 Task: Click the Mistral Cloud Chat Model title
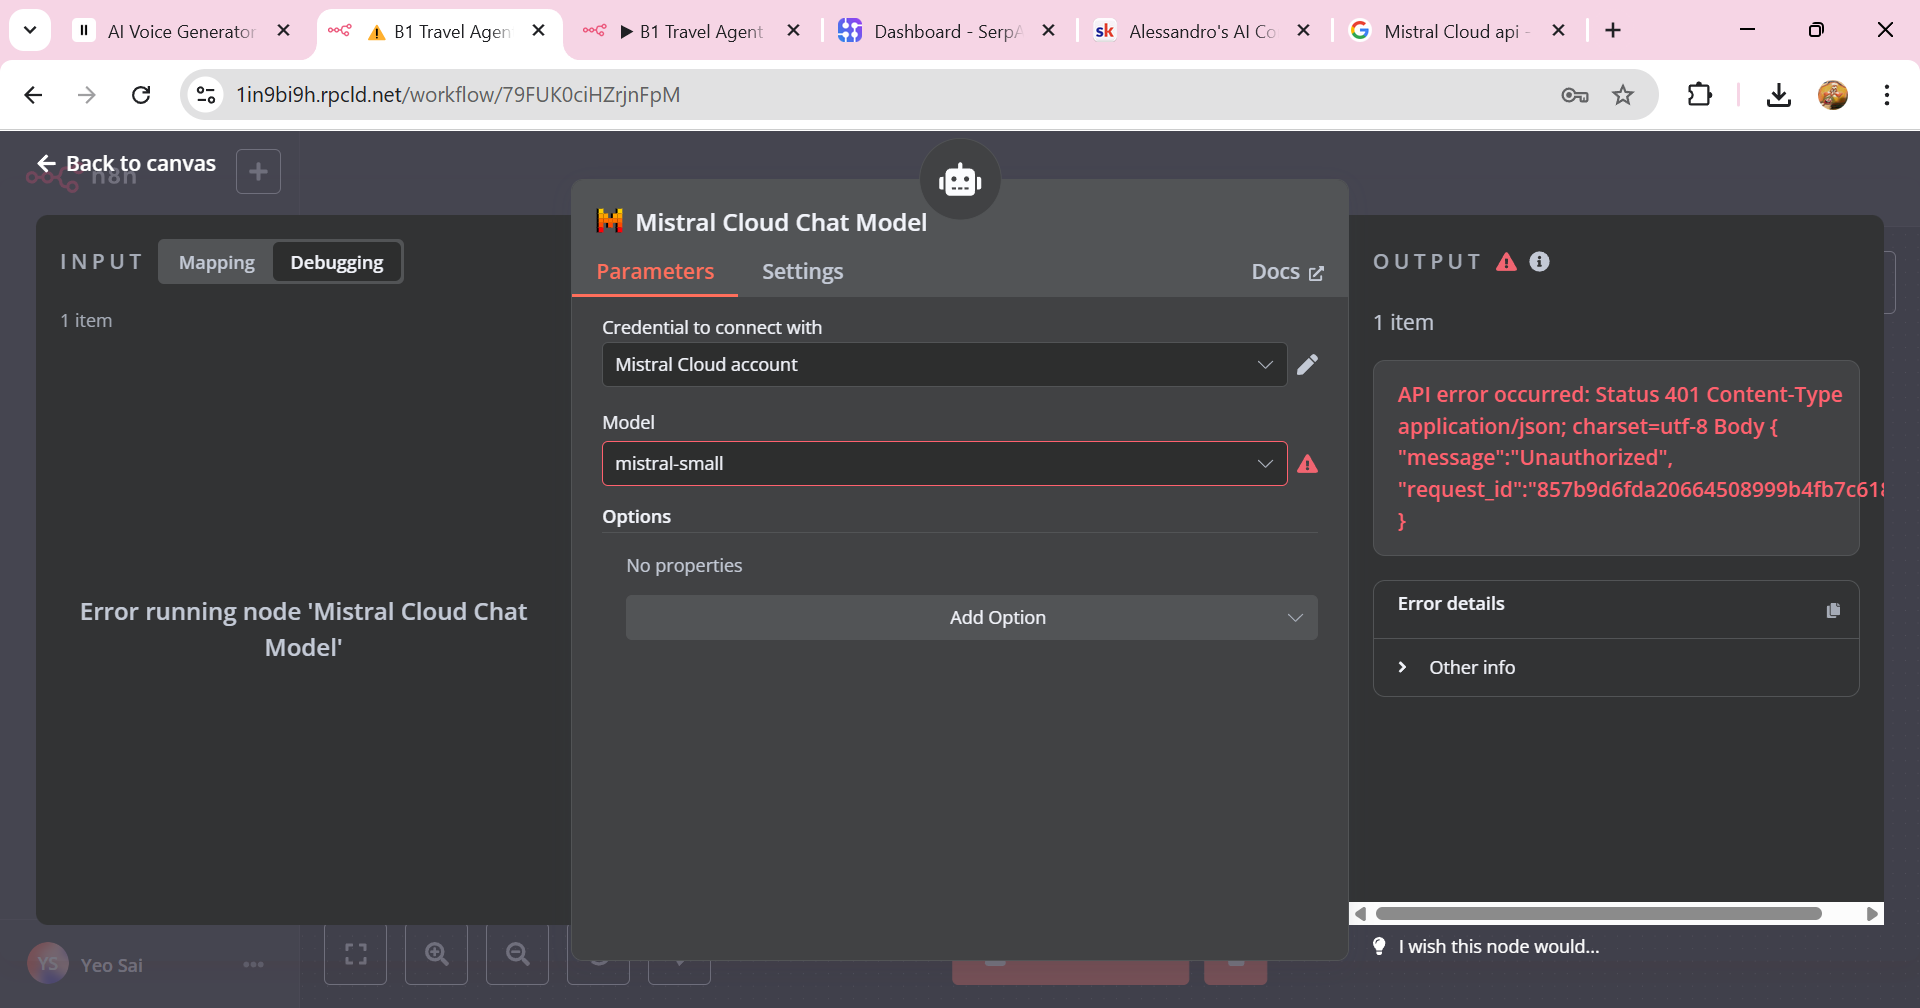pos(781,222)
